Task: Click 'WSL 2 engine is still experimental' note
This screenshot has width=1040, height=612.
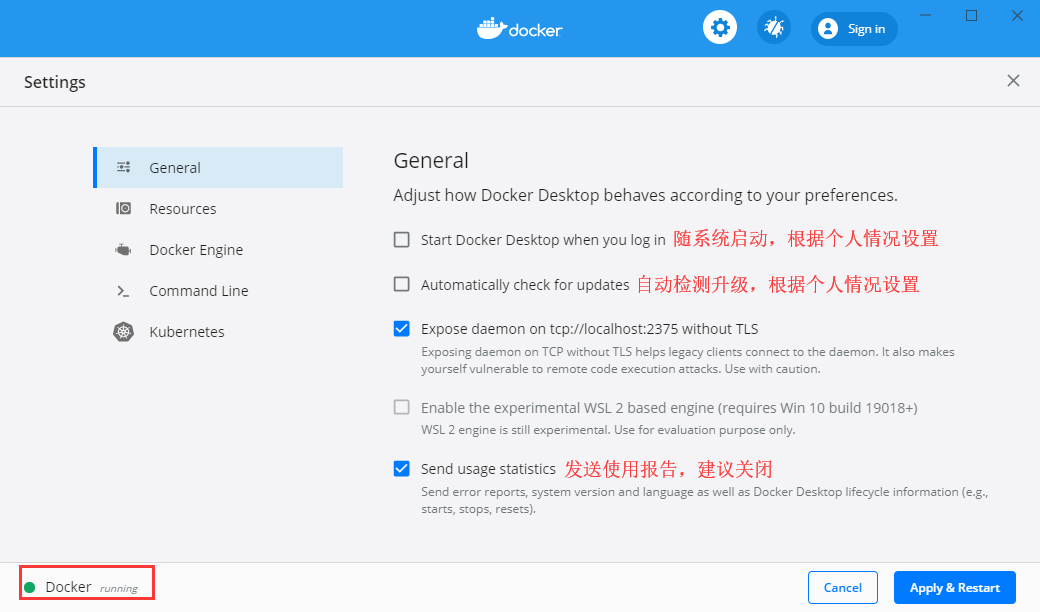Action: click(608, 430)
